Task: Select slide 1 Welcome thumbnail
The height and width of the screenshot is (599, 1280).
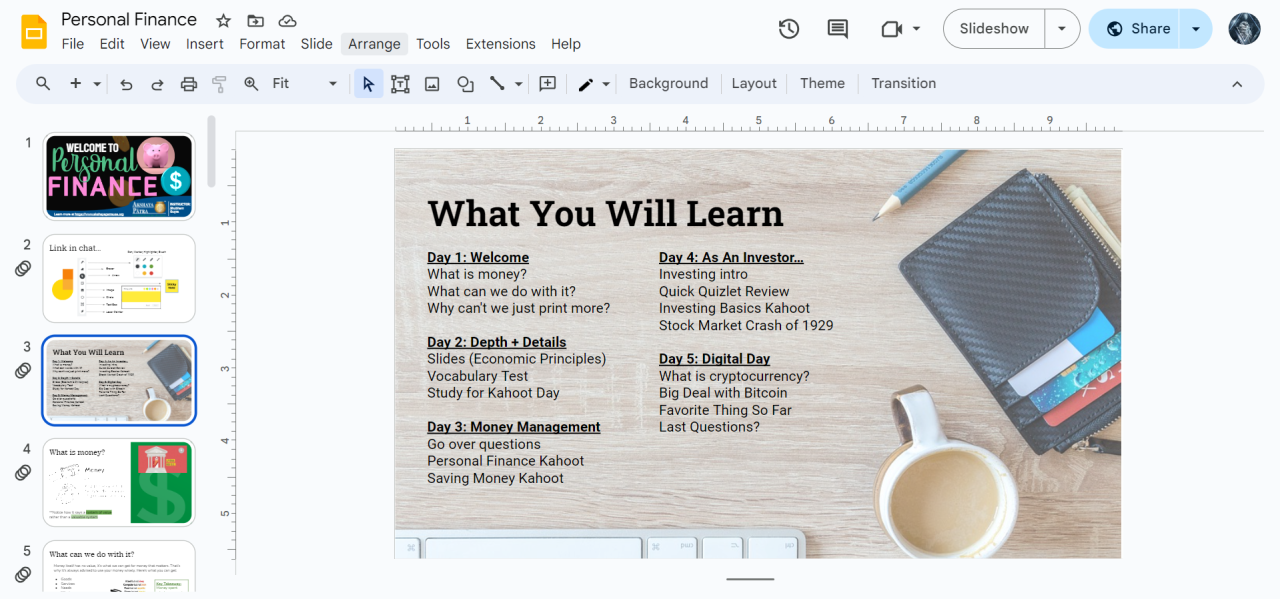Action: pos(119,176)
